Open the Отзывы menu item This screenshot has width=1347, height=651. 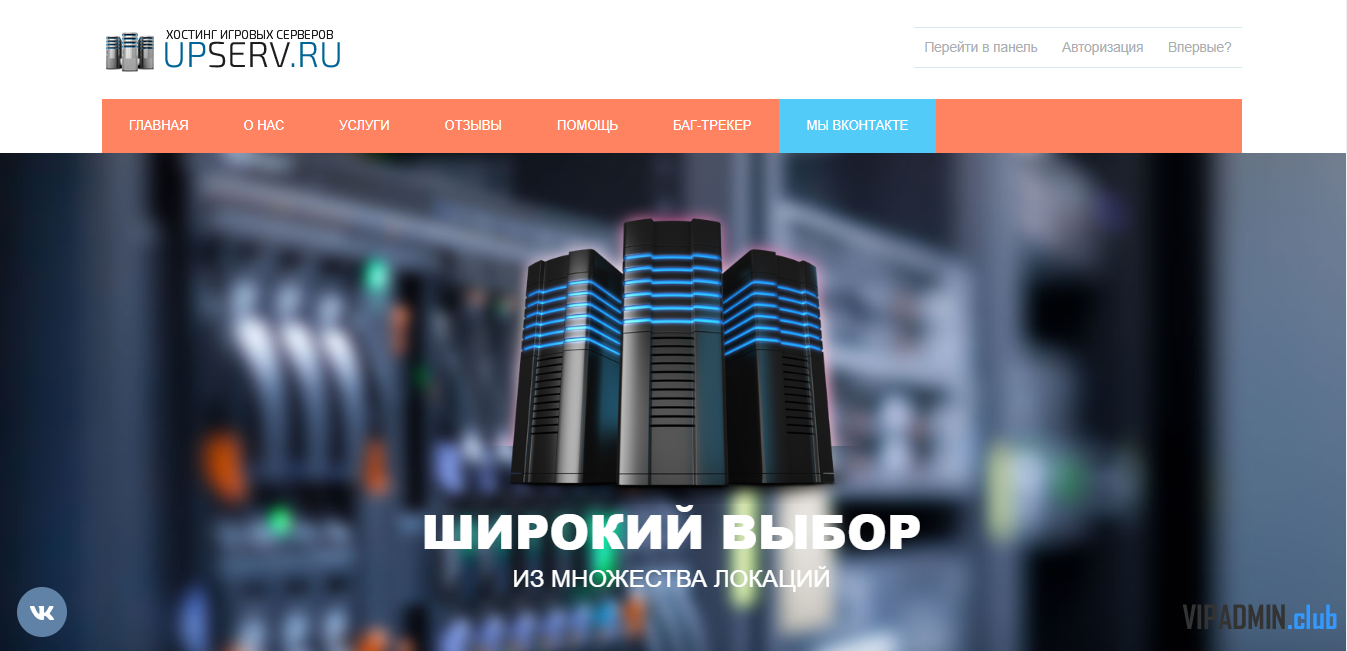click(x=473, y=126)
